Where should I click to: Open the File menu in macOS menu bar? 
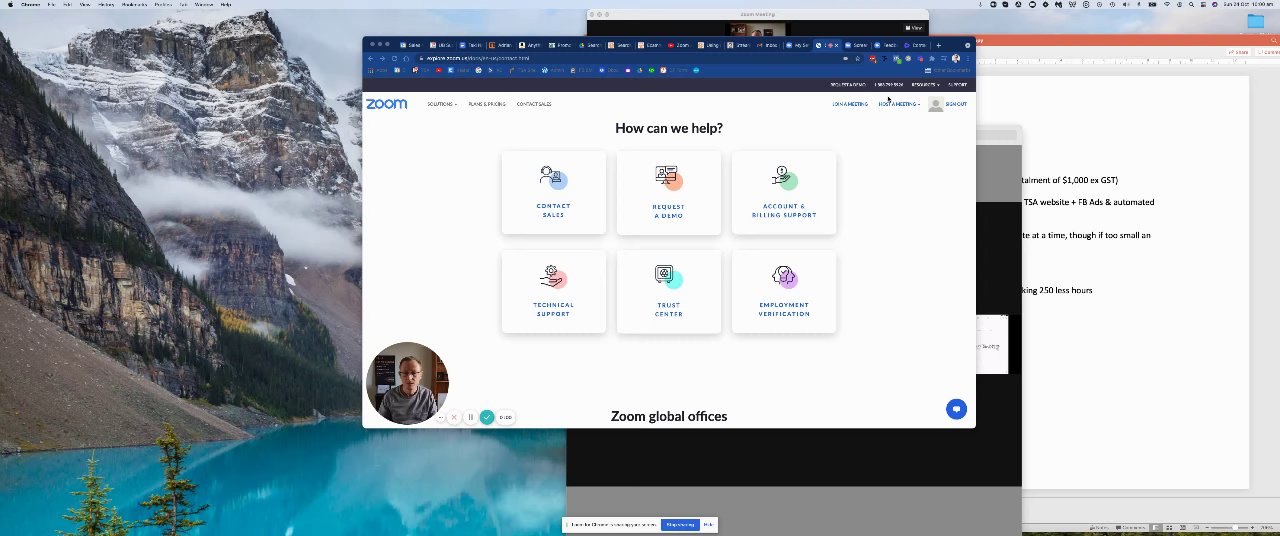(53, 4)
